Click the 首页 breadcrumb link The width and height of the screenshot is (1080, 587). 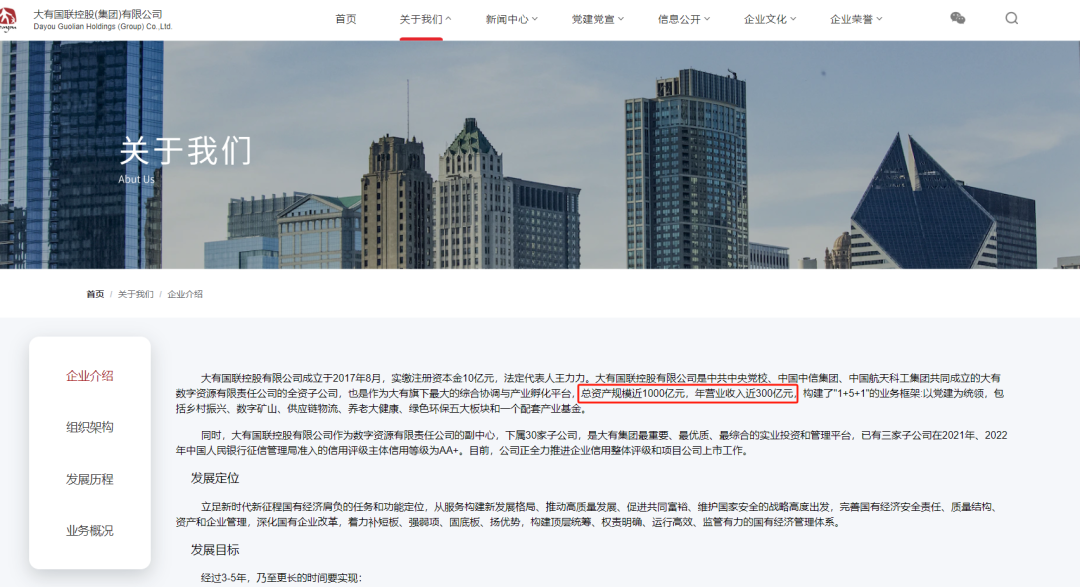(95, 294)
